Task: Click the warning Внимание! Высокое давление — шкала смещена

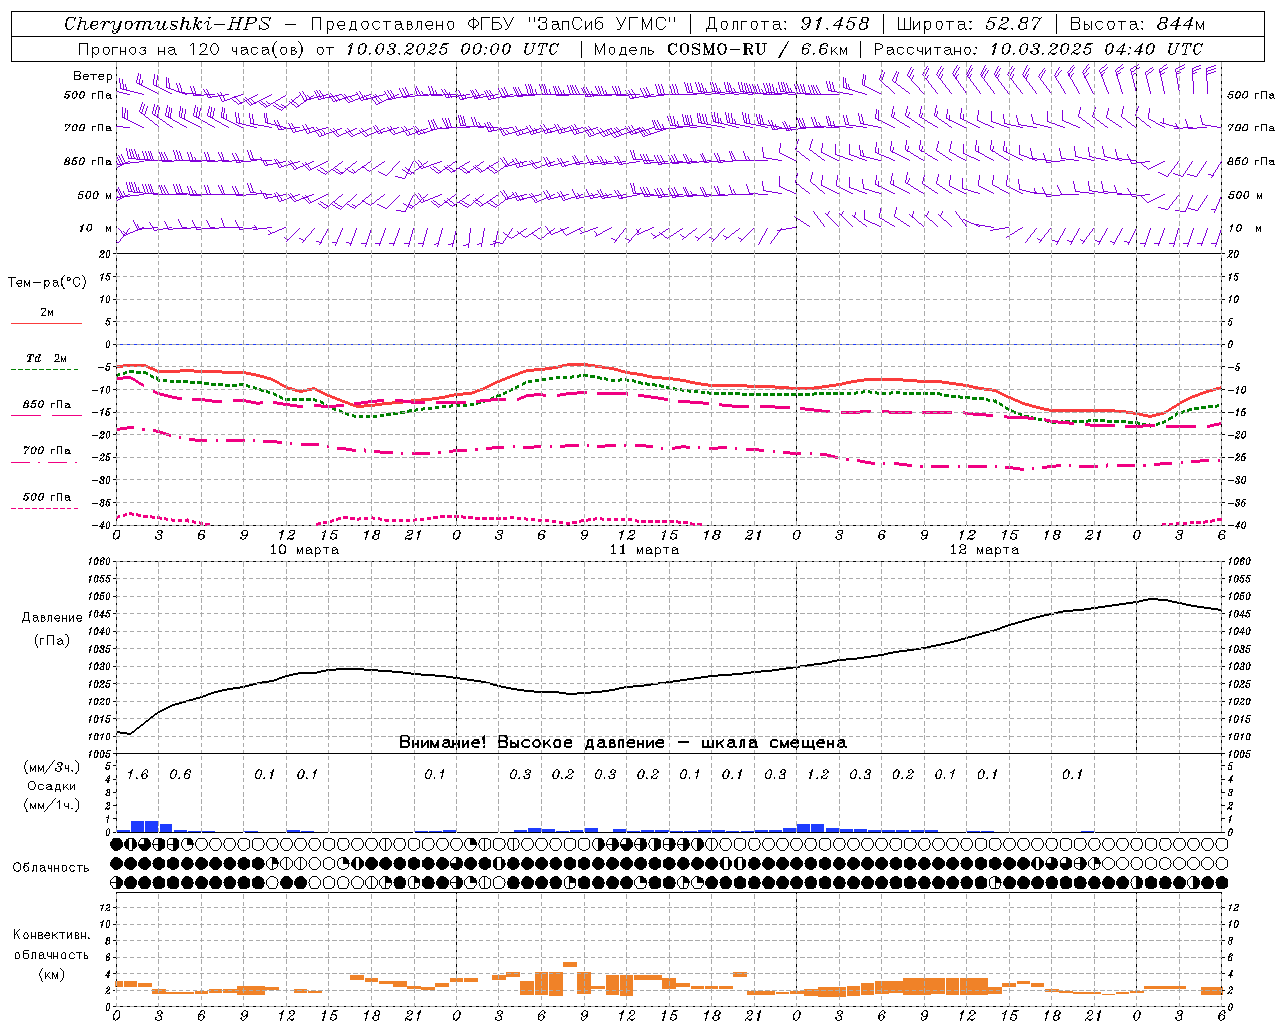Action: 623,742
